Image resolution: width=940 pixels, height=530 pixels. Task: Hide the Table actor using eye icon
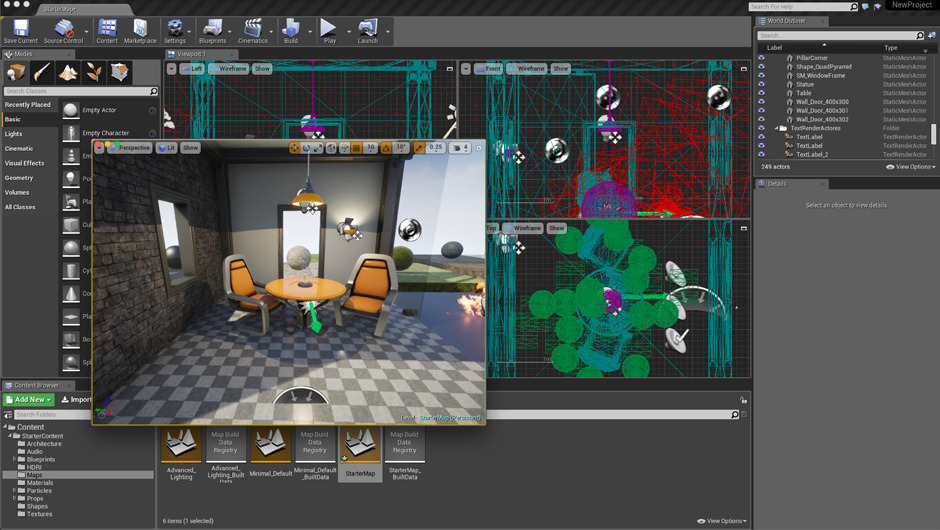pos(762,93)
